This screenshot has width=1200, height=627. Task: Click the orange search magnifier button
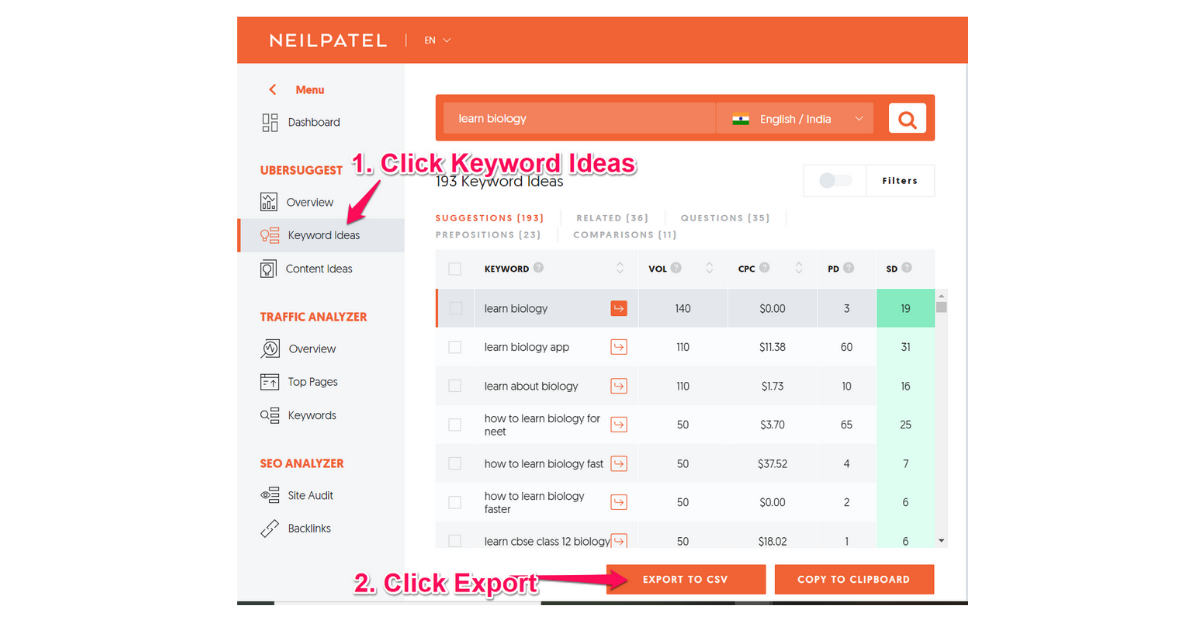[907, 119]
